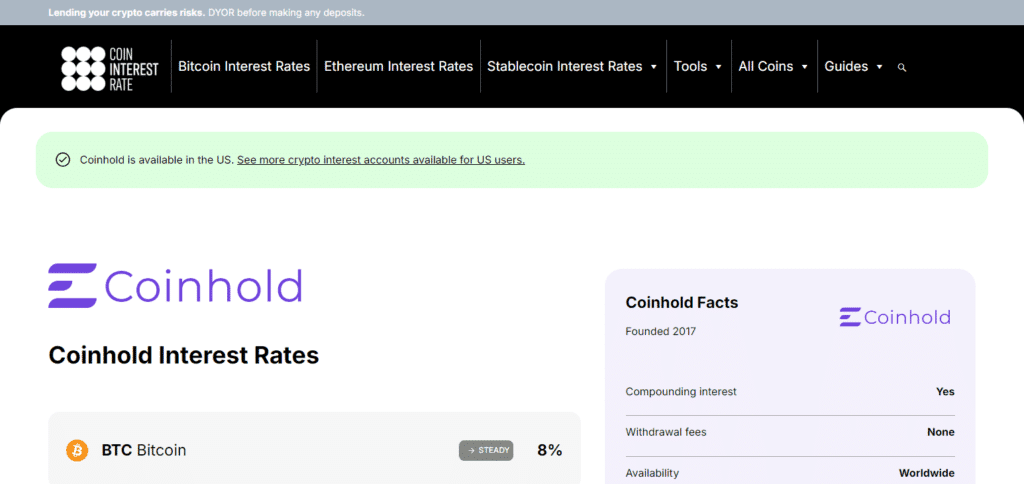Follow 'See more crypto interest accounts' link
The height and width of the screenshot is (484, 1024).
(381, 160)
